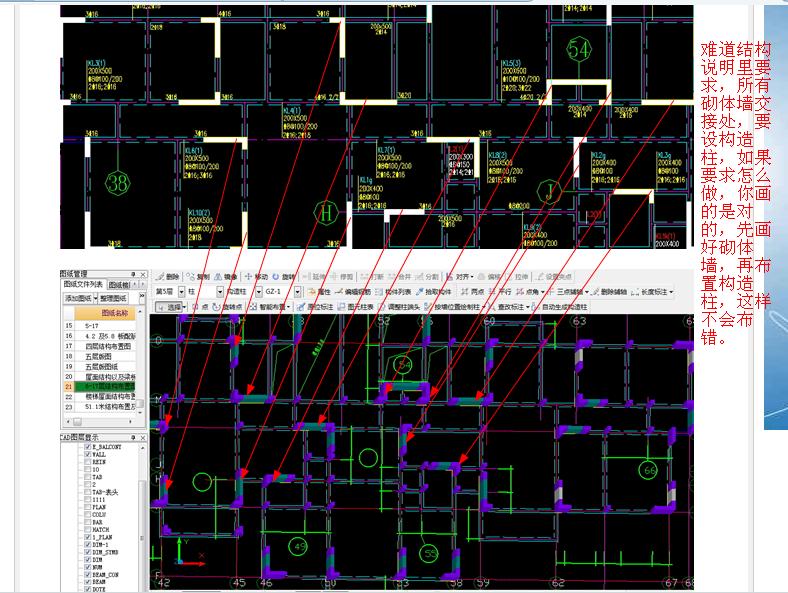
Task: Click the 调整柱端头 tool
Action: tap(399, 307)
